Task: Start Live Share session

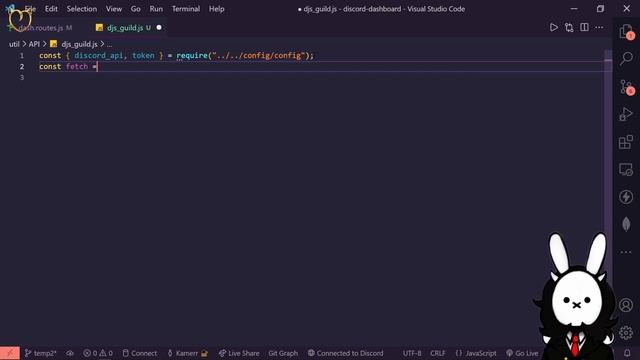Action: [239, 353]
